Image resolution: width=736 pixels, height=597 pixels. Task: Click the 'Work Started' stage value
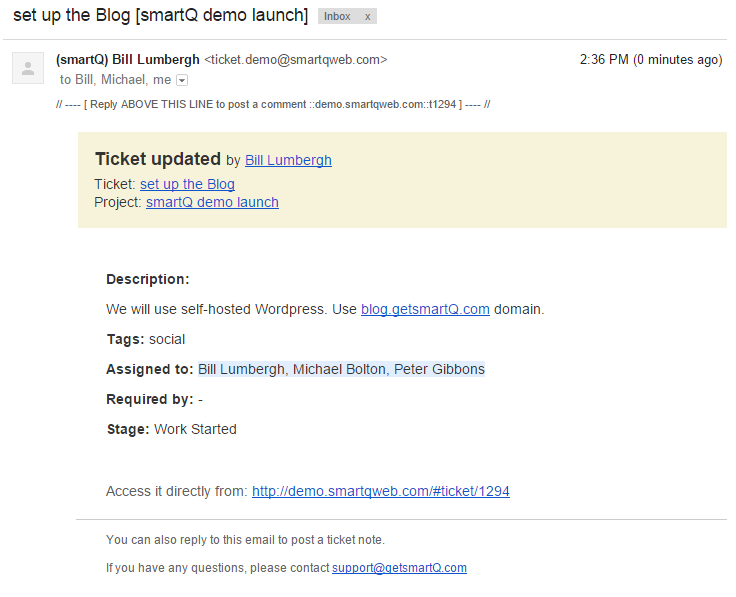coord(195,429)
